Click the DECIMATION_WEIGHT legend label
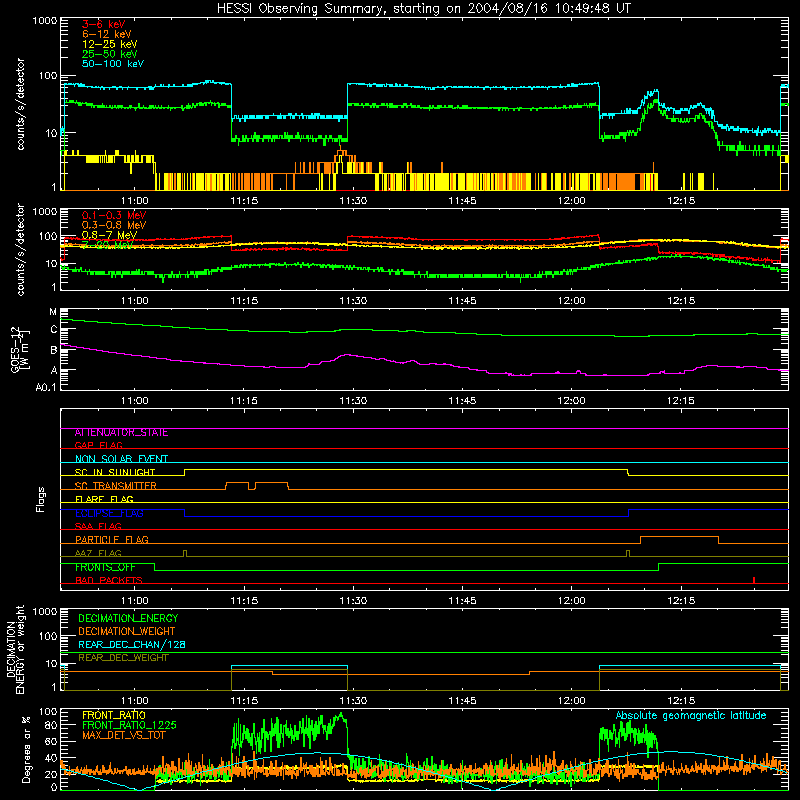The height and width of the screenshot is (800, 800). [x=127, y=631]
